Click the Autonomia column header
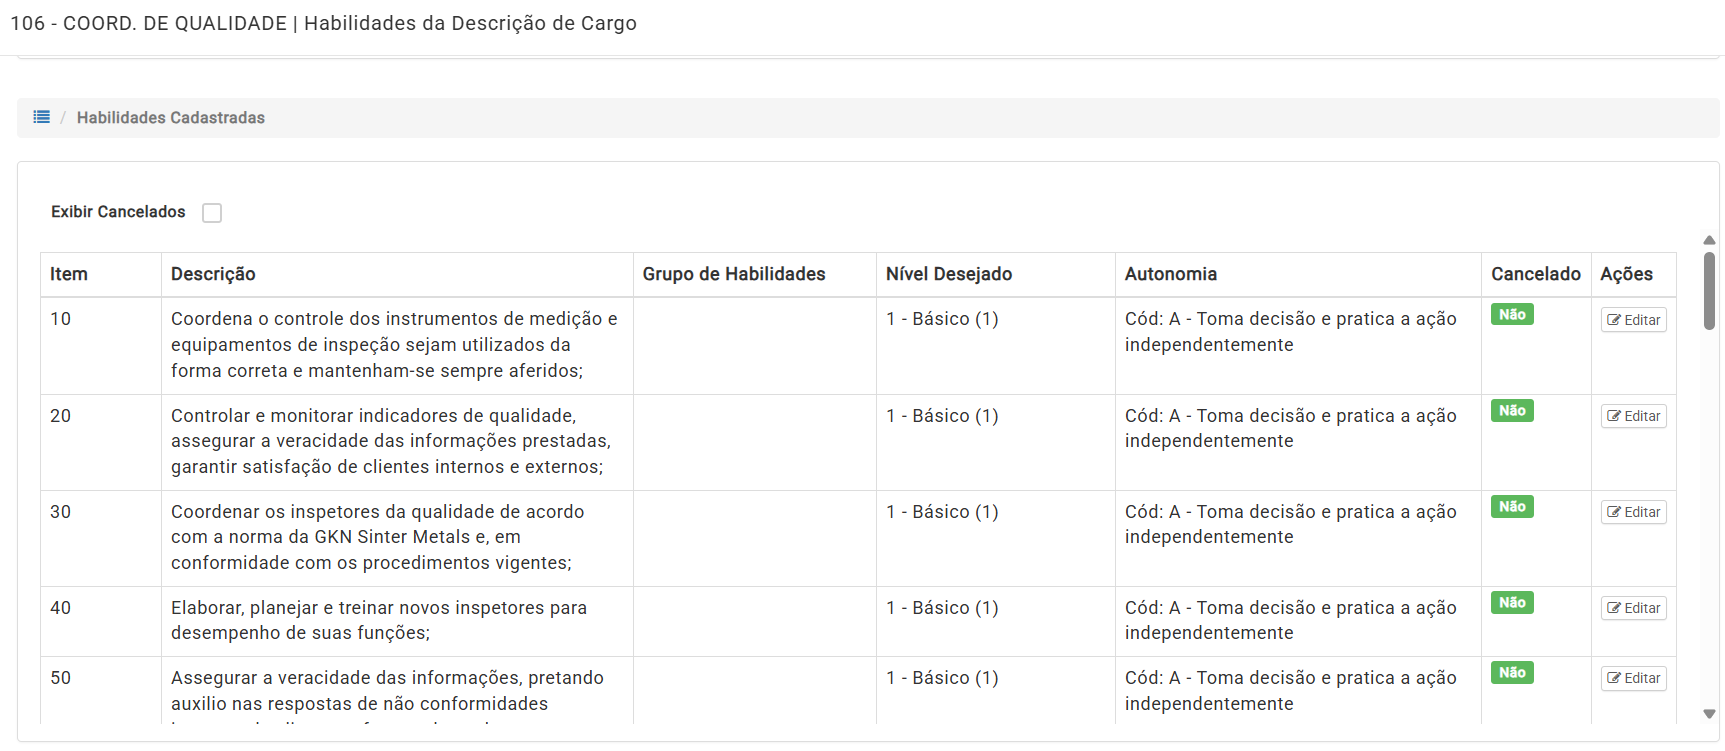Viewport: 1725px width, 751px height. pyautogui.click(x=1170, y=274)
